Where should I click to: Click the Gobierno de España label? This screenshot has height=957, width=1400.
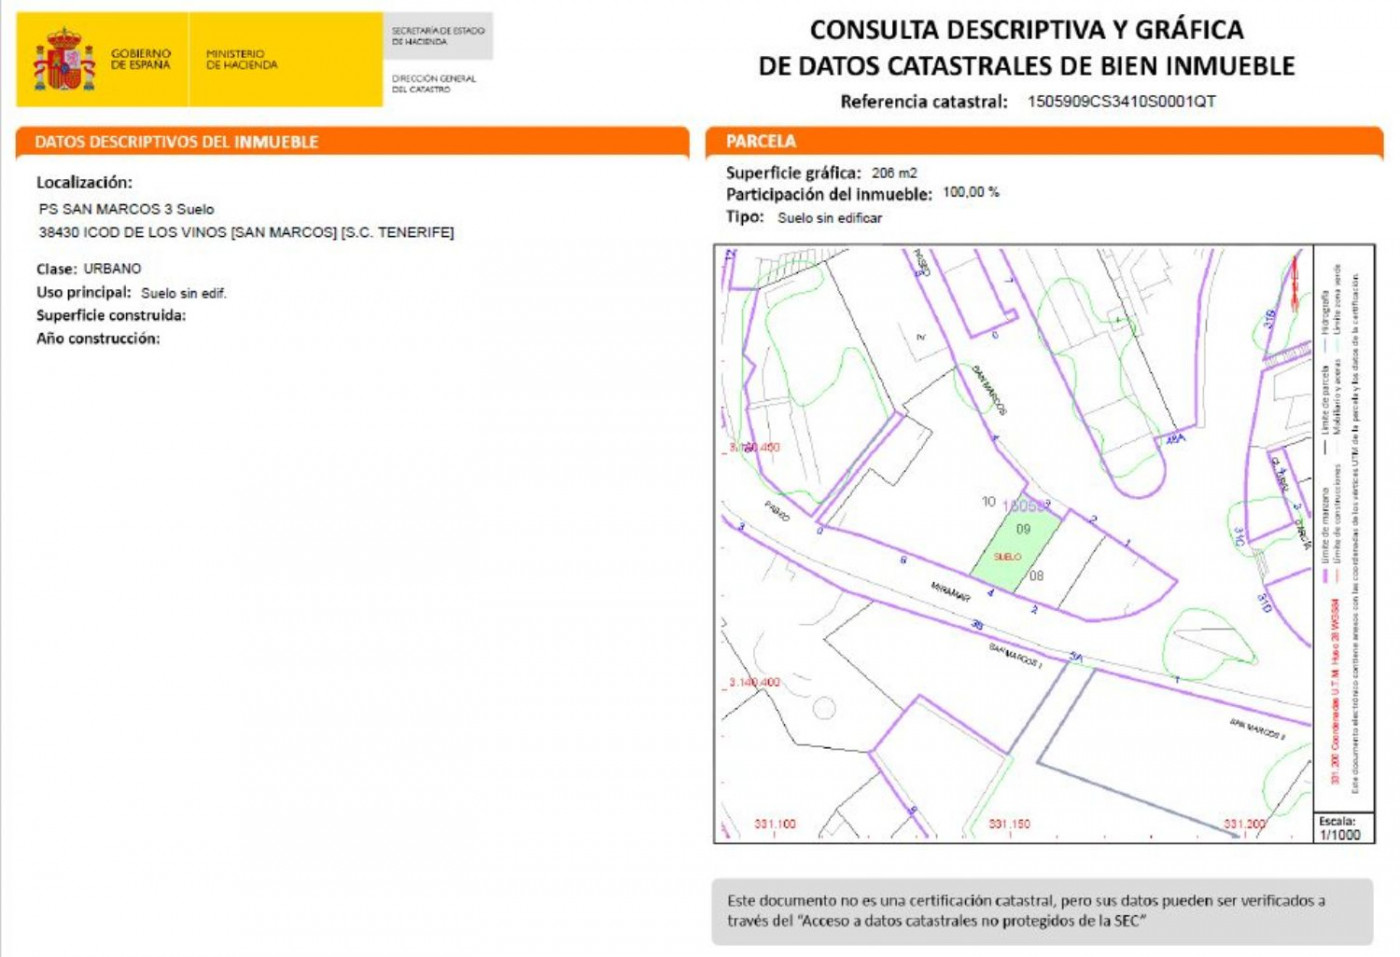[140, 59]
